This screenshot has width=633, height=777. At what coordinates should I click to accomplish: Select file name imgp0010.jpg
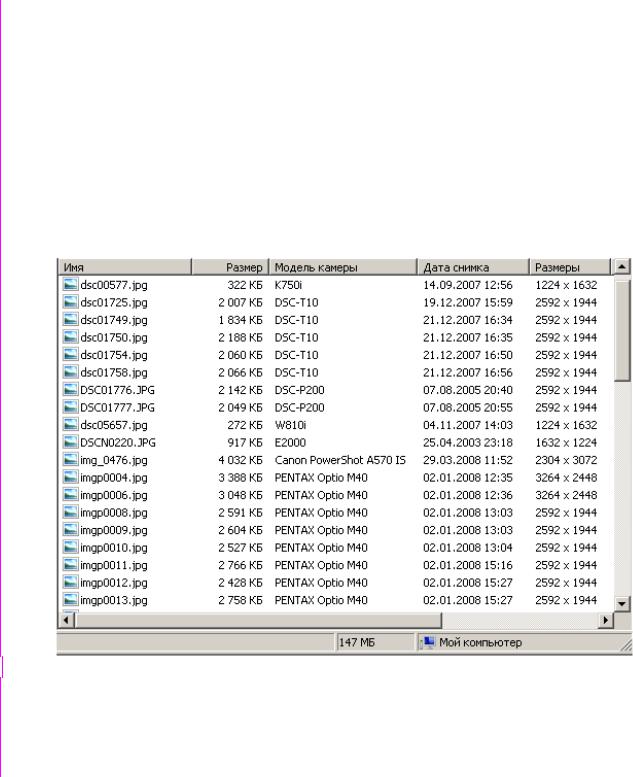pyautogui.click(x=114, y=548)
